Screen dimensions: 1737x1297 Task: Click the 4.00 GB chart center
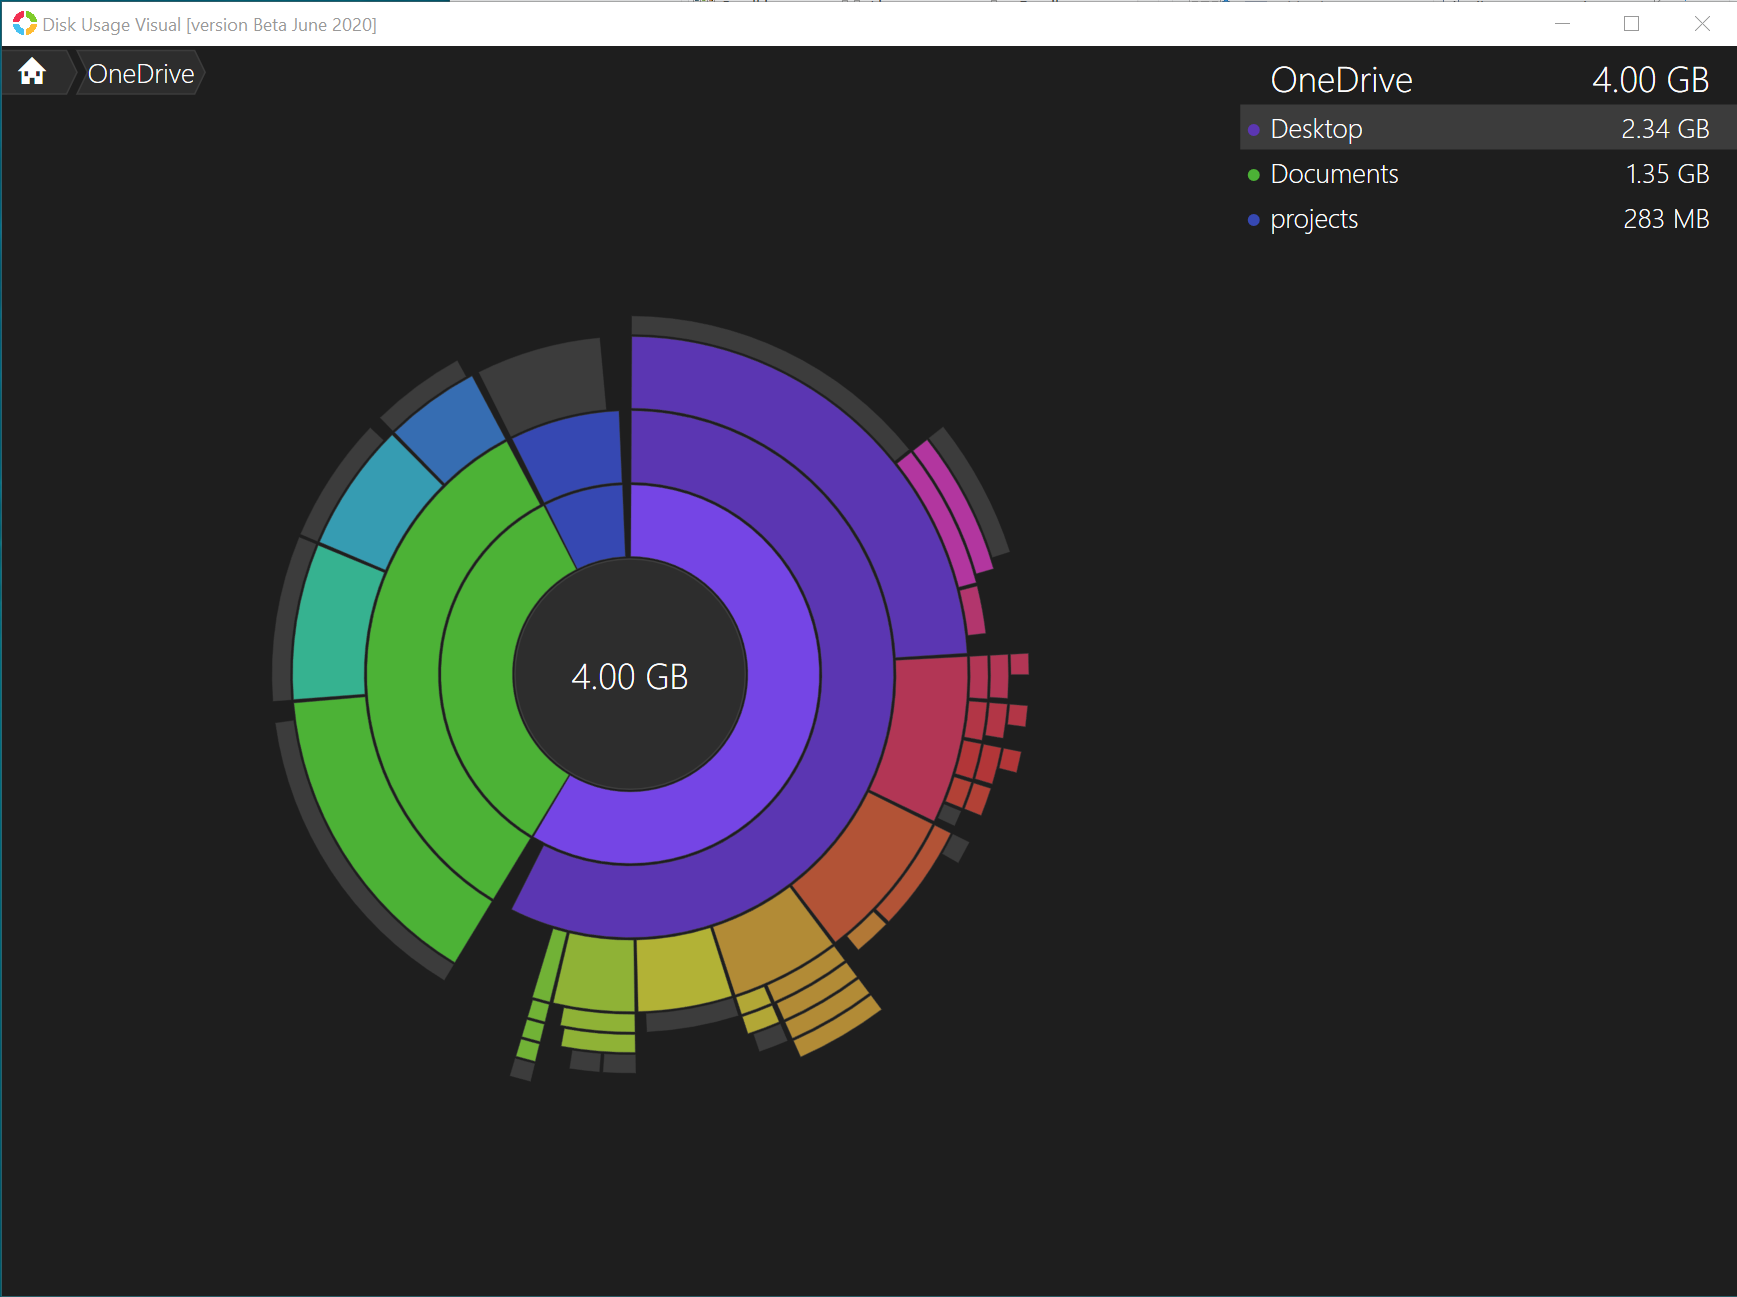click(x=630, y=676)
